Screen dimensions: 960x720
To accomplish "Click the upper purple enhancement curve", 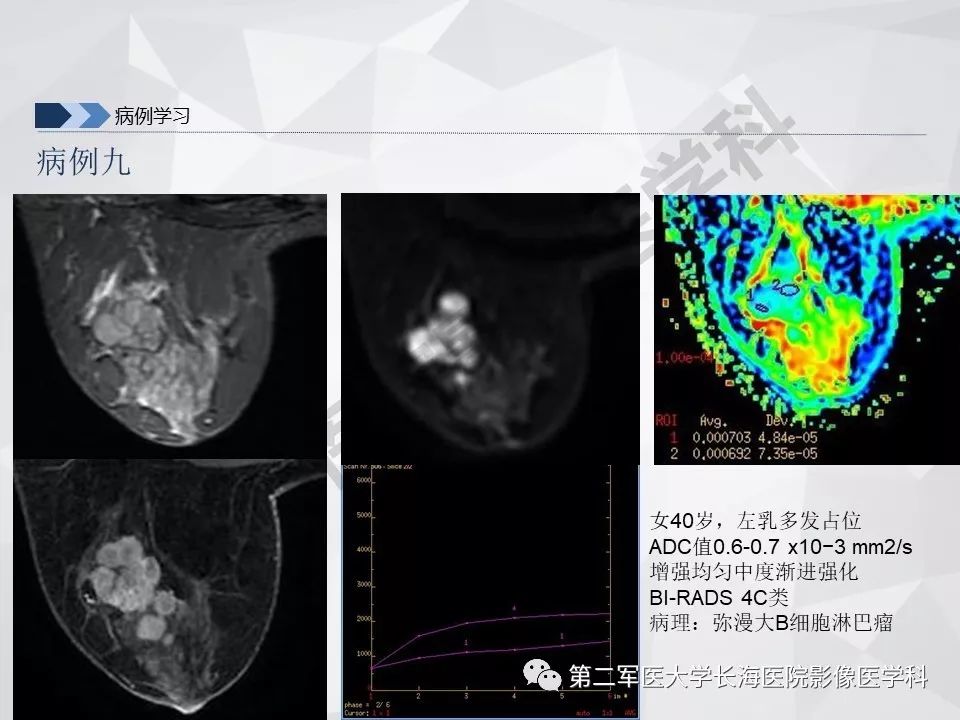I will [490, 622].
